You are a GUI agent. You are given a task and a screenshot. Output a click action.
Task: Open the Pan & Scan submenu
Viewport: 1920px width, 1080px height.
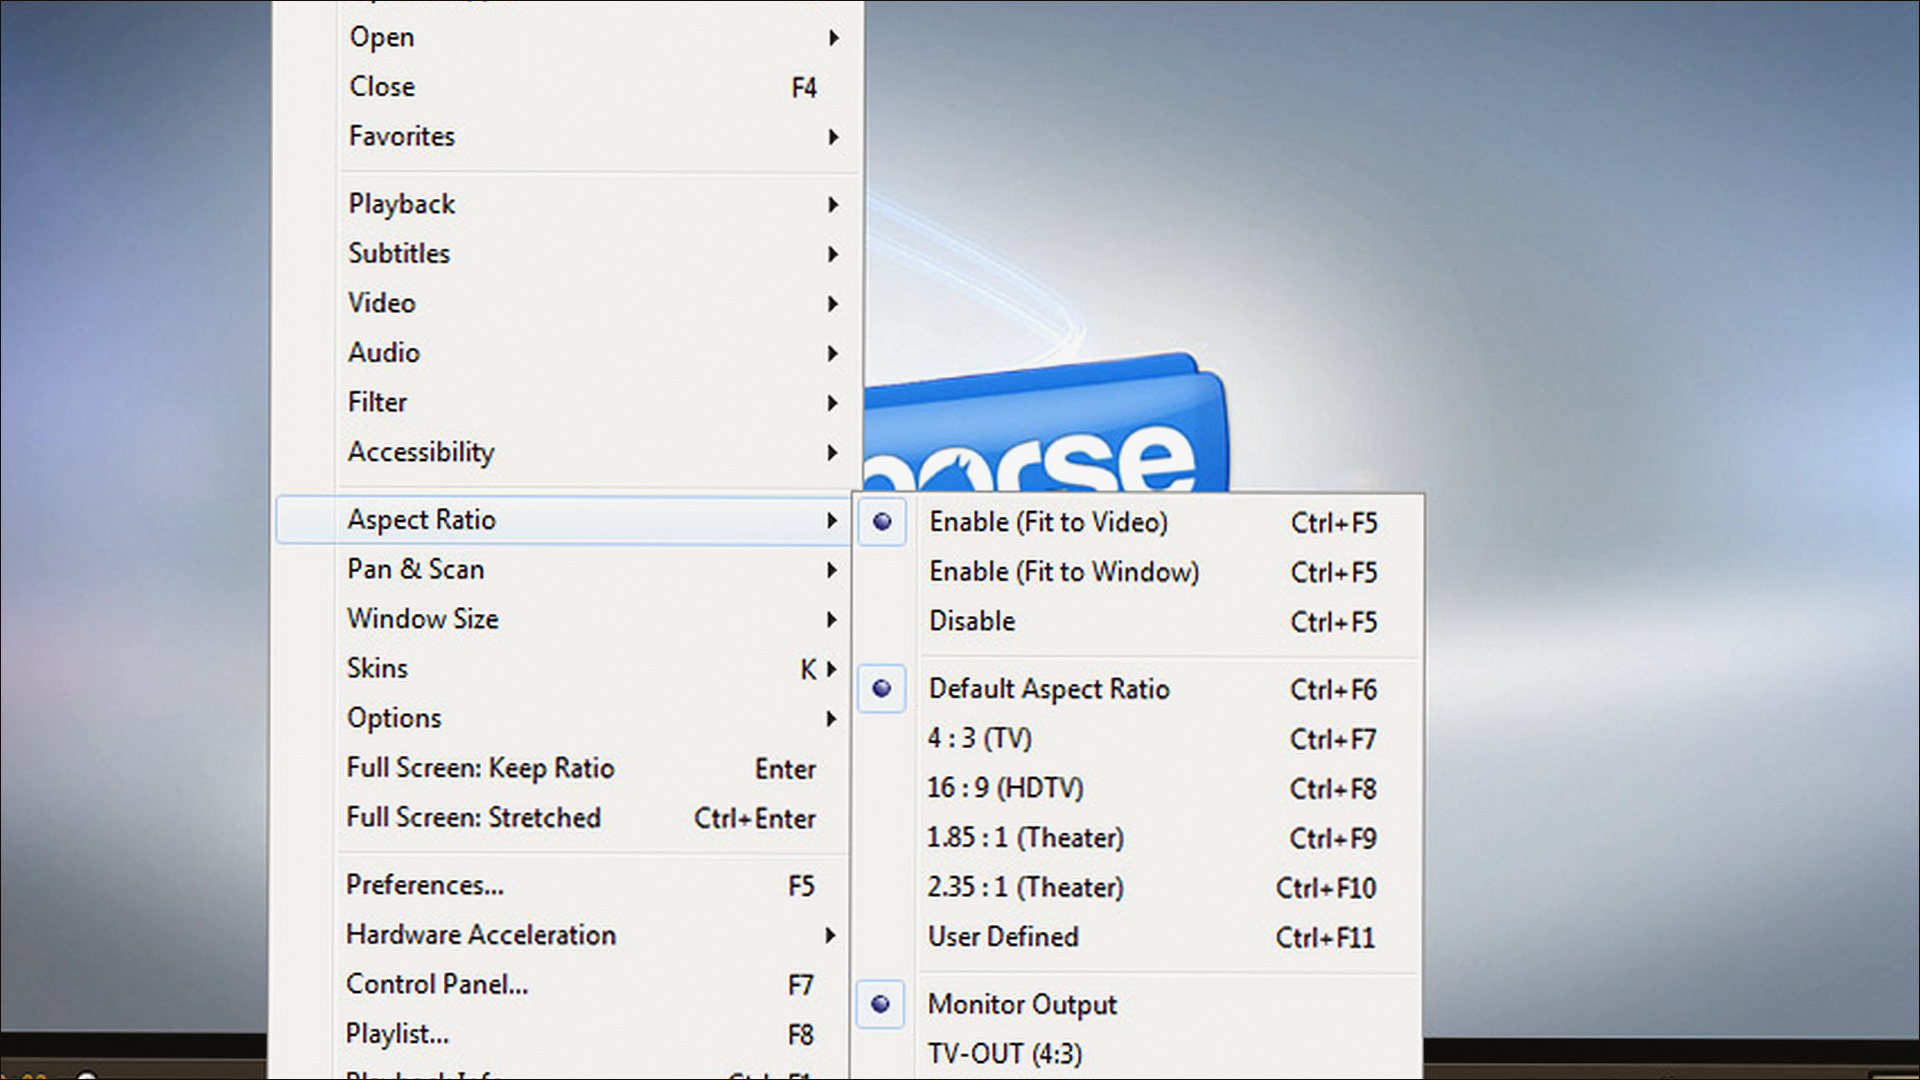(563, 569)
